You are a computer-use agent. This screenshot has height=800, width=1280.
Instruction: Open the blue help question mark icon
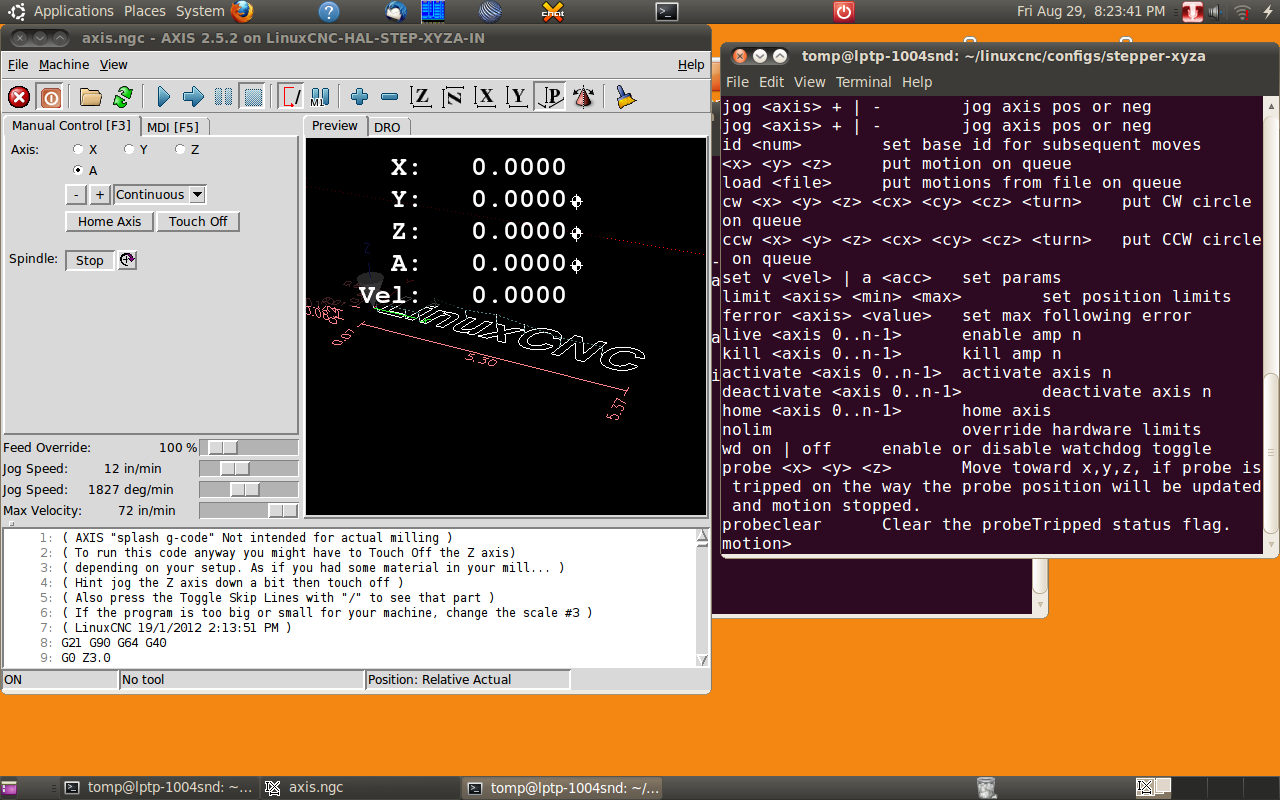[329, 12]
